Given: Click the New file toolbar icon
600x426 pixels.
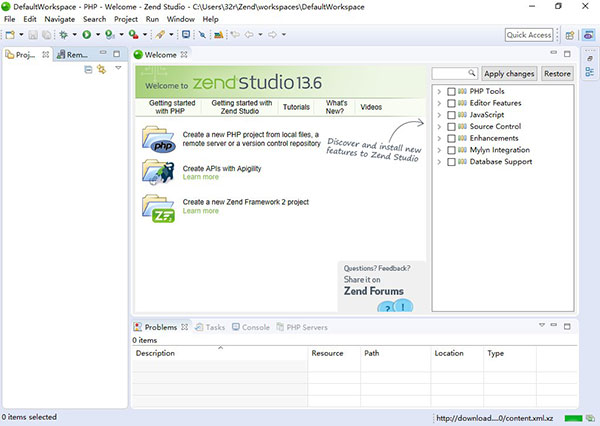Looking at the screenshot, I should 9,35.
